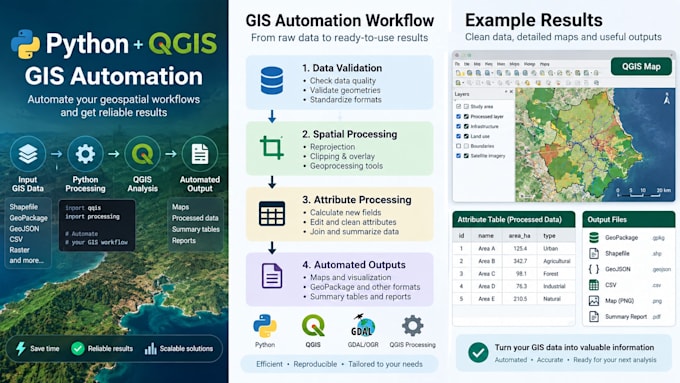Select the Satellite imagery layer name
Screen dimensions: 680x383
coord(488,156)
